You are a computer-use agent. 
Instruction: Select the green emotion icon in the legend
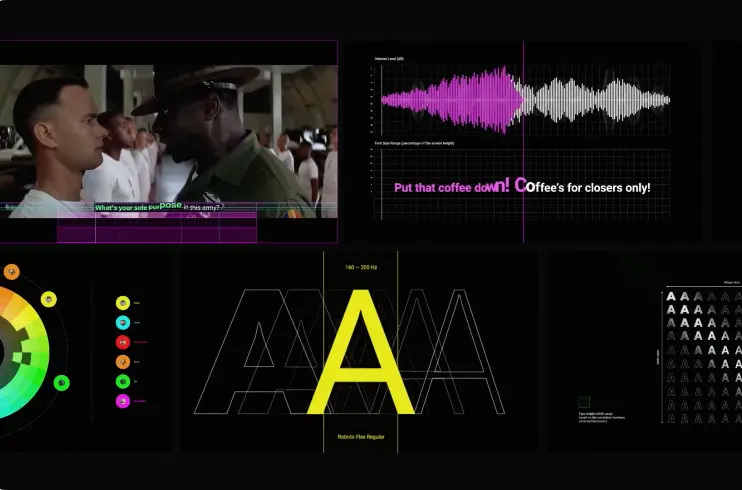pos(122,381)
